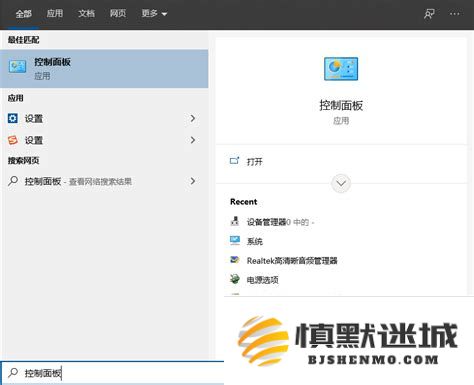
Task: Select the 全部 tab
Action: pos(24,14)
